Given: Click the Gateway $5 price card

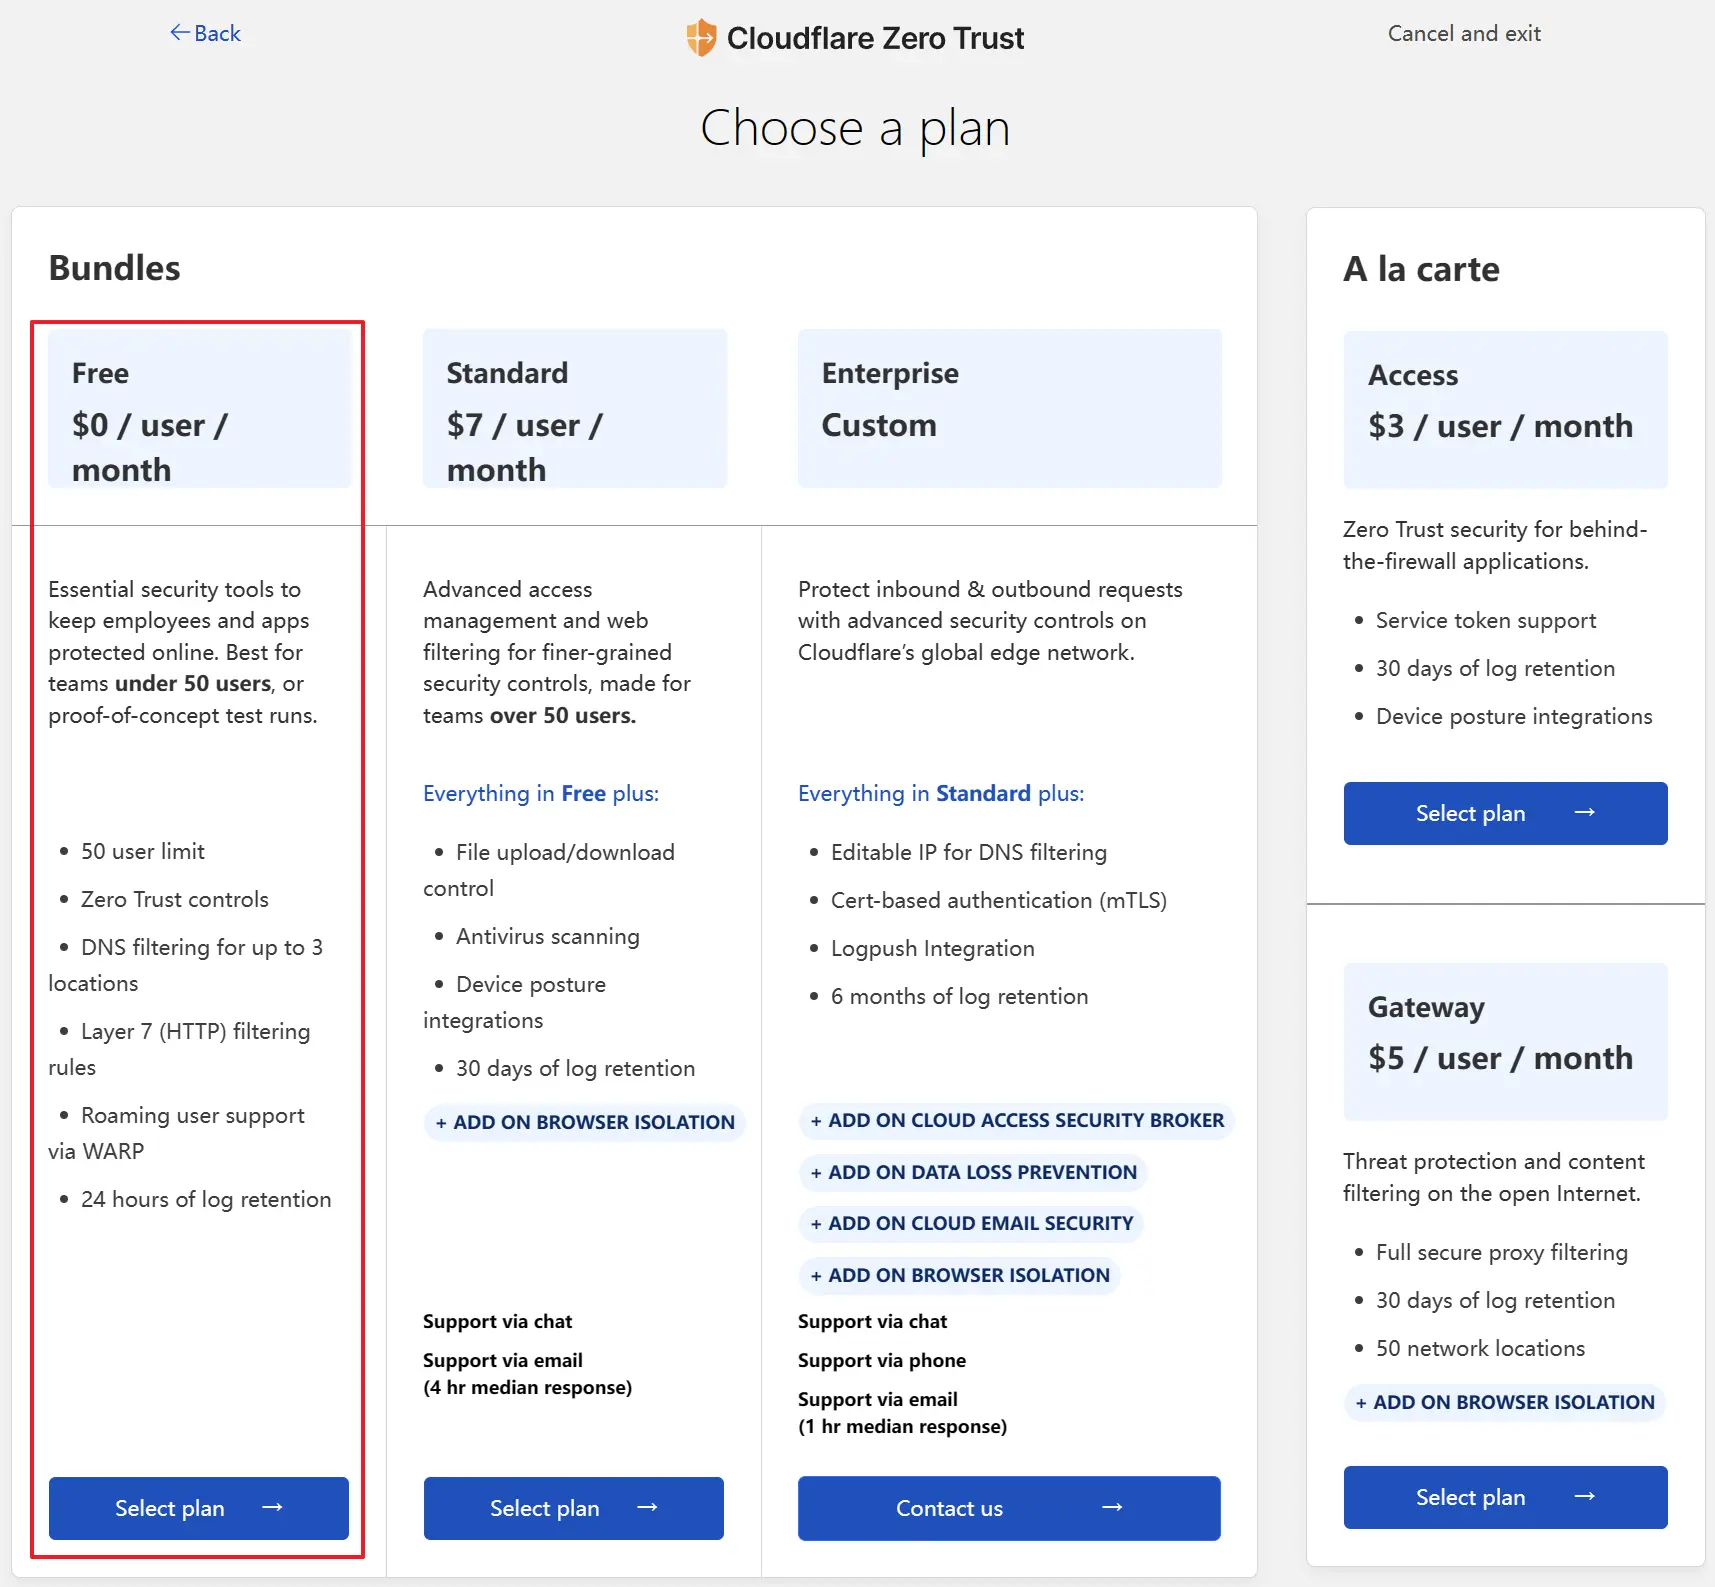Looking at the screenshot, I should [1506, 1041].
